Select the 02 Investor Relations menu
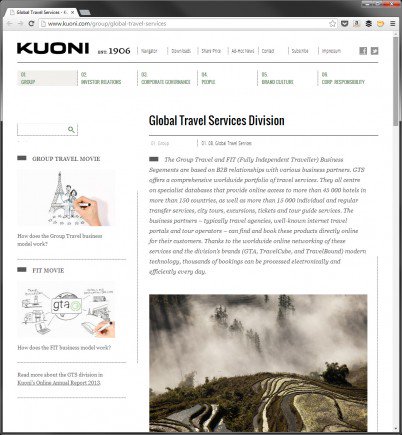This screenshot has width=402, height=435. coord(101,78)
